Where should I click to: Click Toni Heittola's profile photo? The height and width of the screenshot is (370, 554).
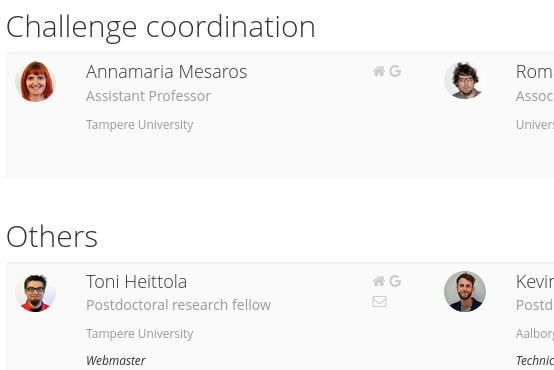[35, 292]
